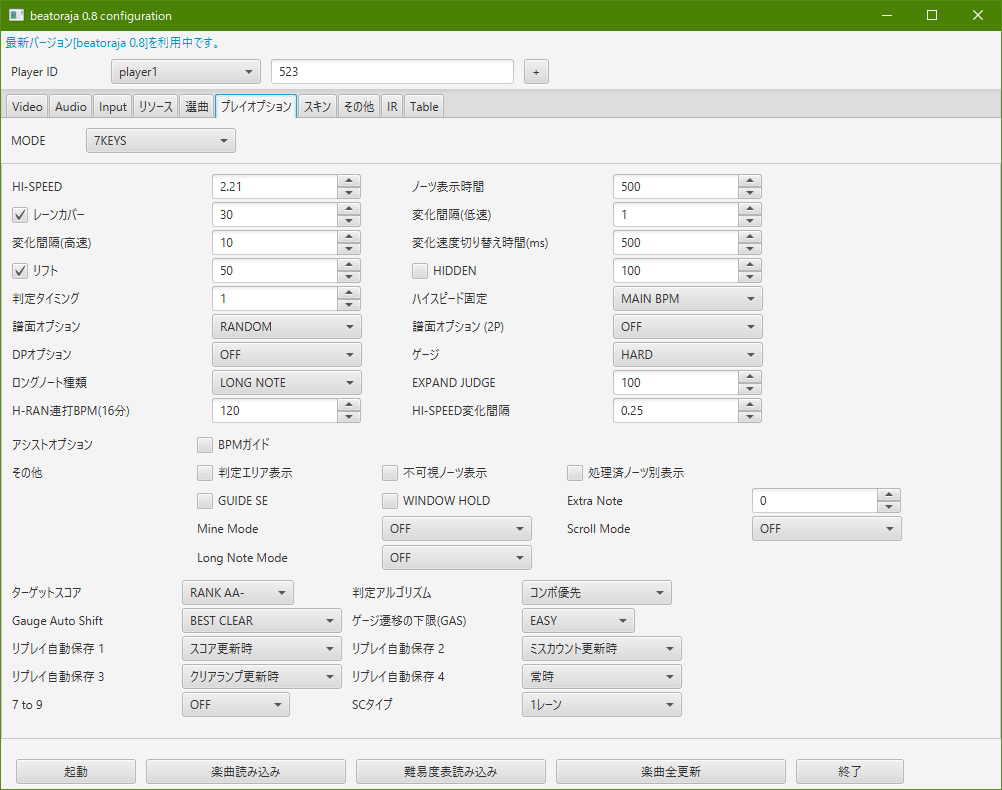Screen dimensions: 1002x790
Task: Increase リフト value with up arrow
Action: [x=349, y=265]
